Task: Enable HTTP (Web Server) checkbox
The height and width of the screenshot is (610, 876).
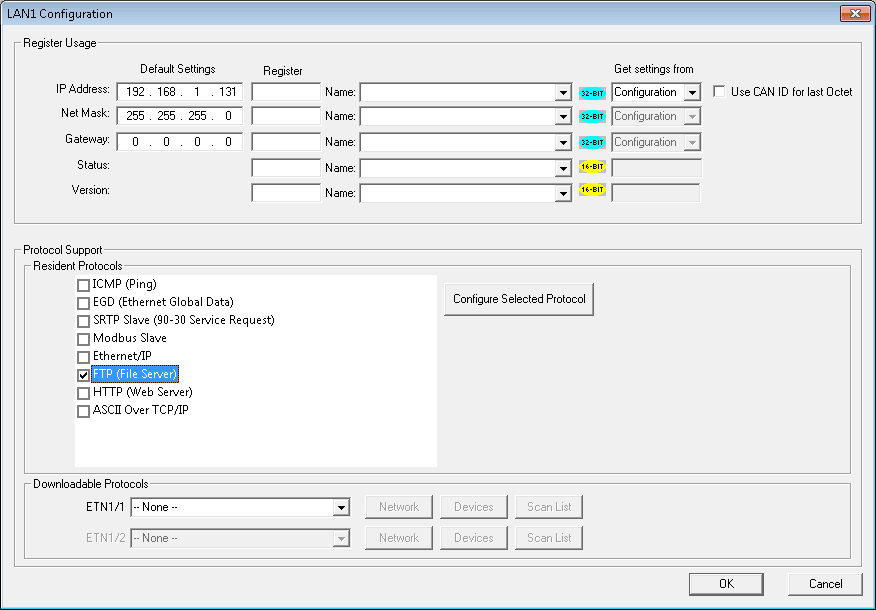Action: tap(83, 393)
